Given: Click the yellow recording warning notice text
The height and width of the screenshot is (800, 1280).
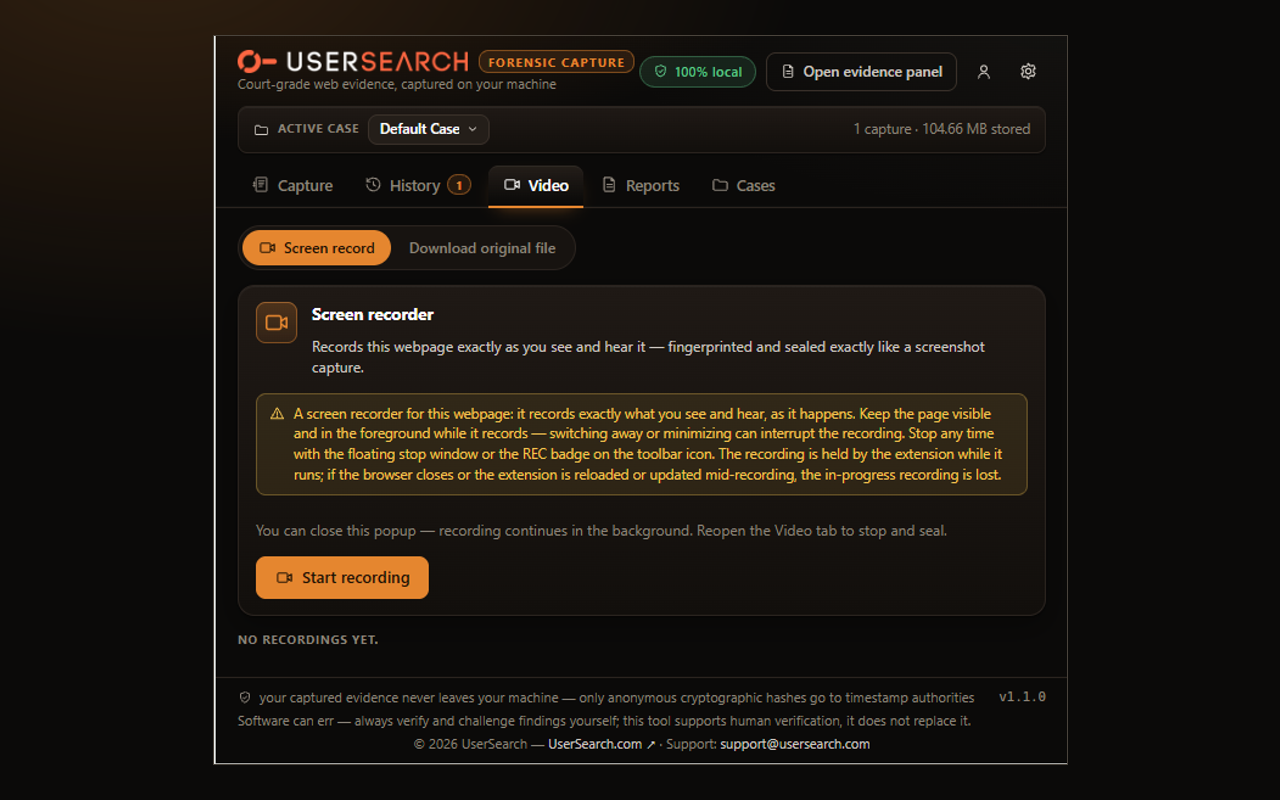Looking at the screenshot, I should click(648, 444).
